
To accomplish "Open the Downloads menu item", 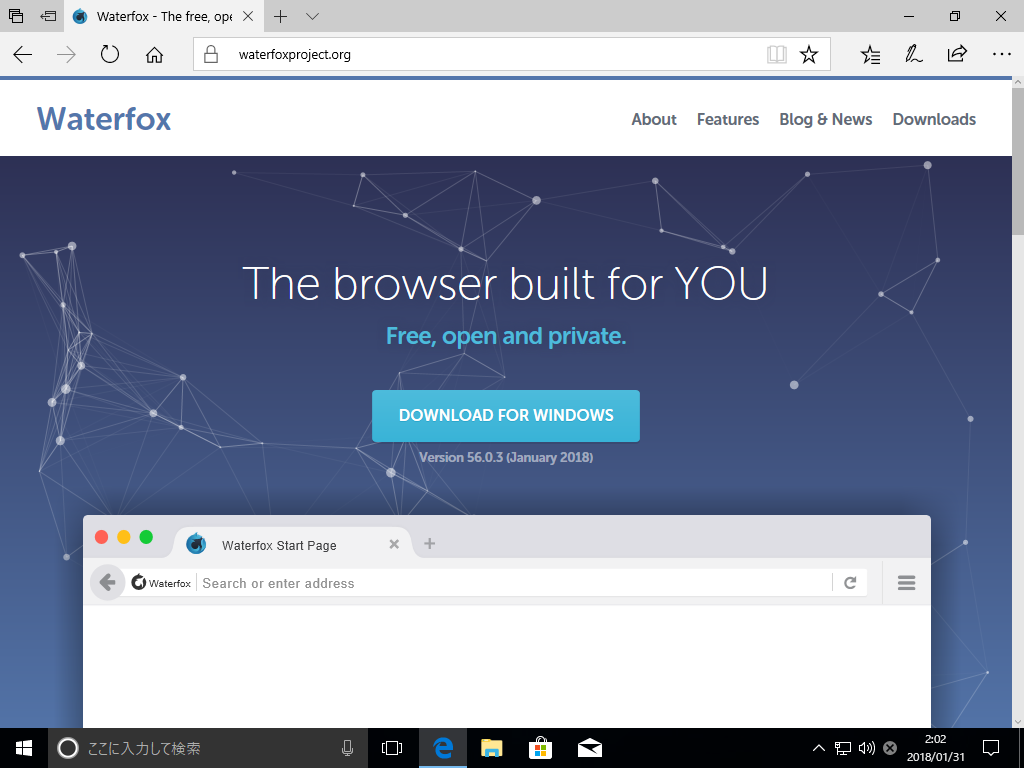I will pos(934,120).
